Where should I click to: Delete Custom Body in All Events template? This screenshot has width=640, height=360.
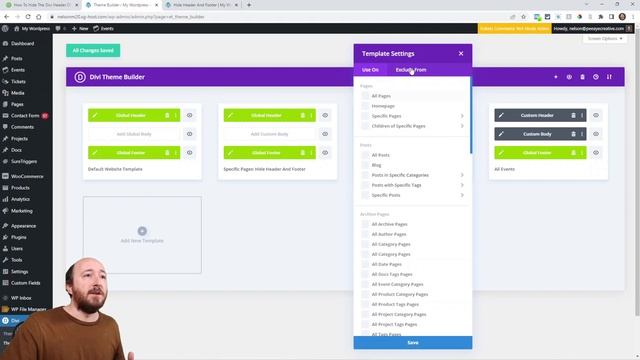[x=573, y=134]
